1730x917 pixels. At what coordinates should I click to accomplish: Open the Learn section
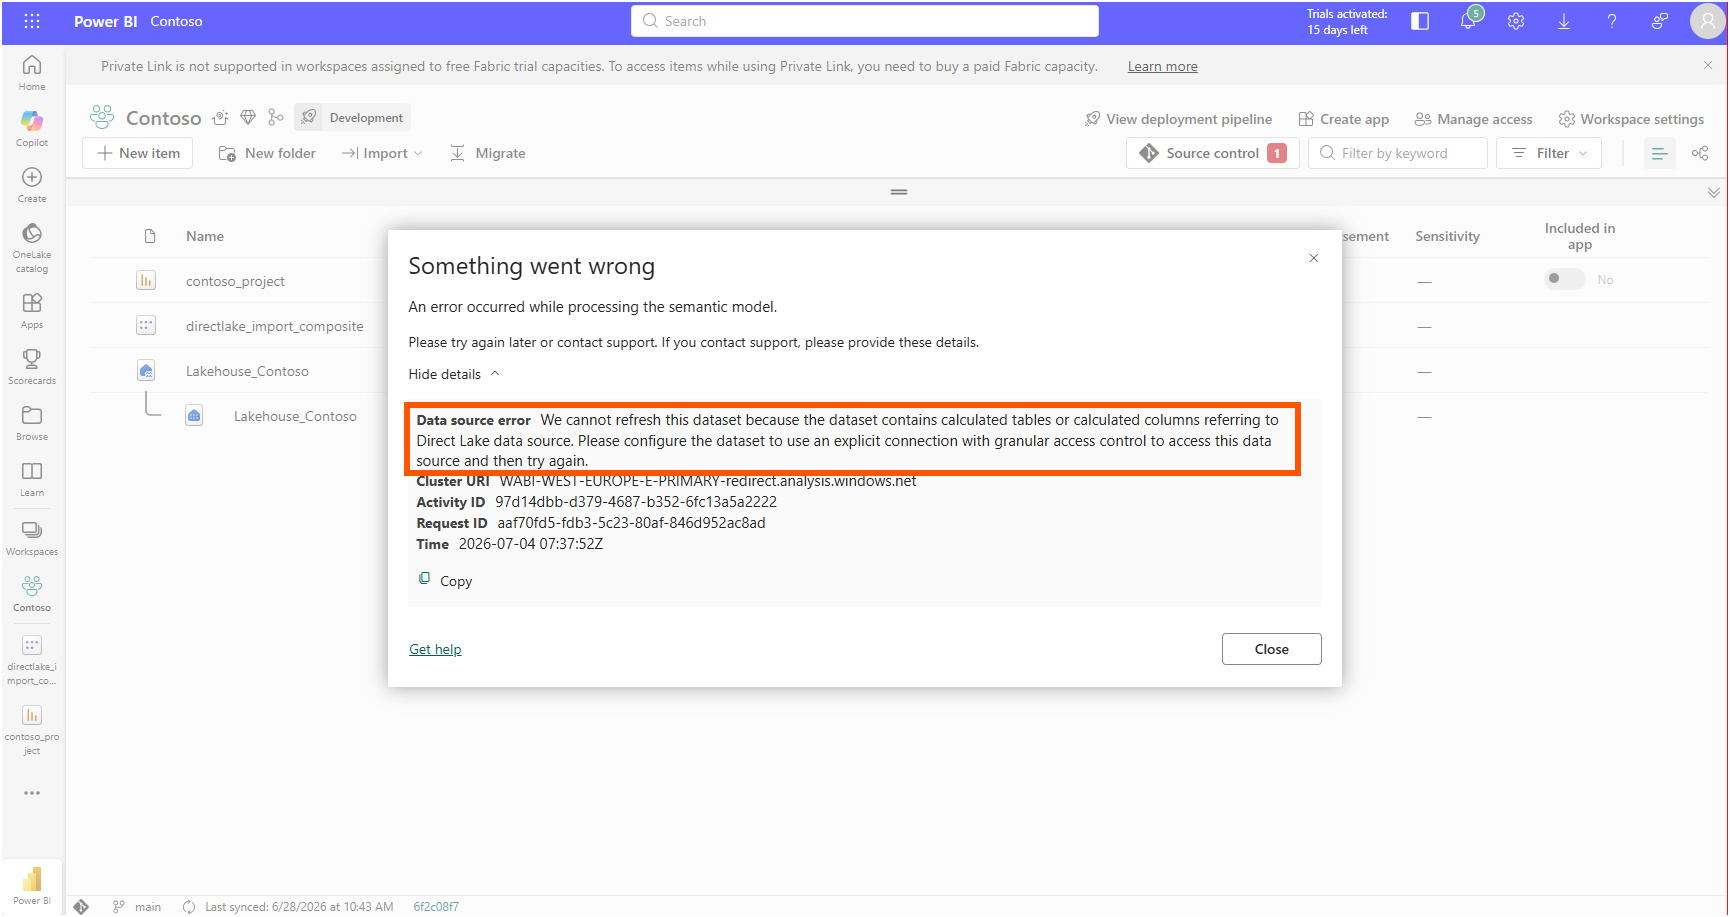(x=32, y=478)
